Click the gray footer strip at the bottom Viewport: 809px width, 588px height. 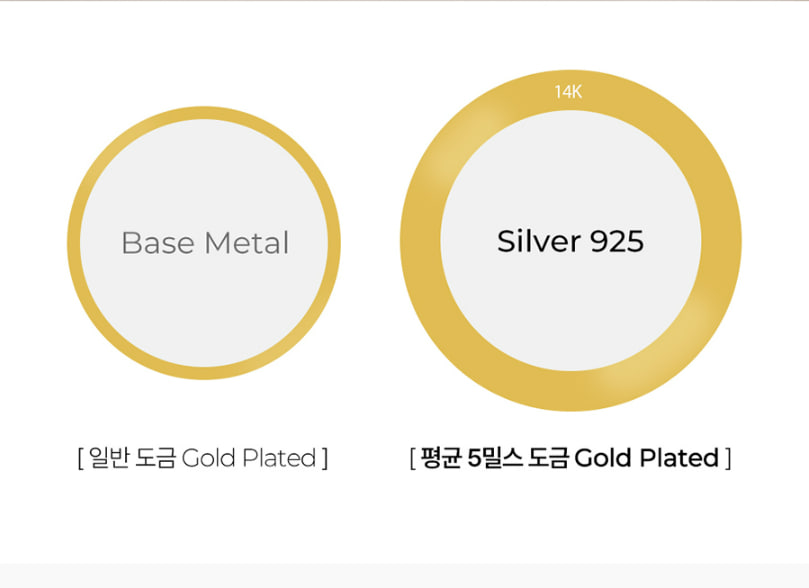pyautogui.click(x=404, y=576)
